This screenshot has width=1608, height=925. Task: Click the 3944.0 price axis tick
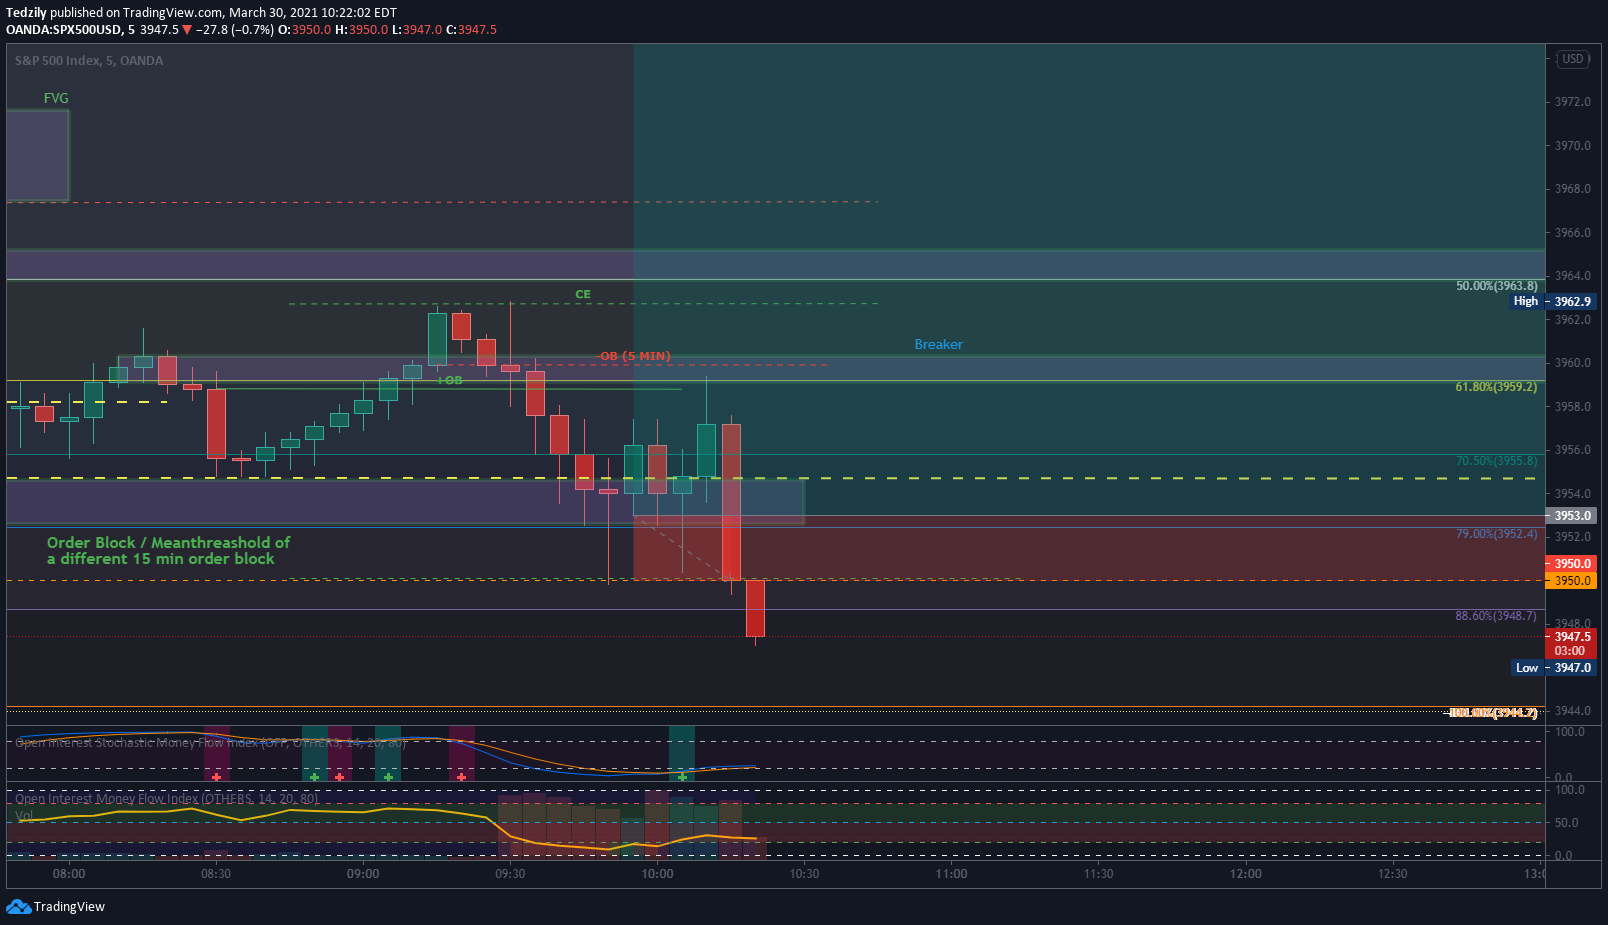click(1572, 711)
